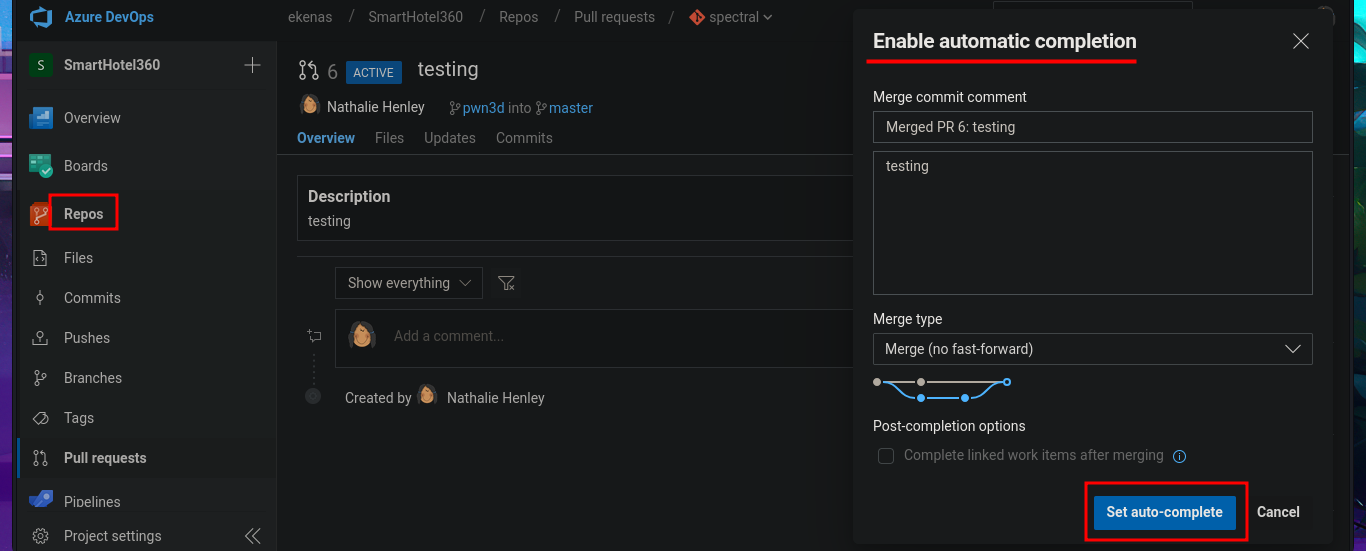Viewport: 1366px width, 551px height.
Task: Click the Repos git icon
Action: [40, 214]
